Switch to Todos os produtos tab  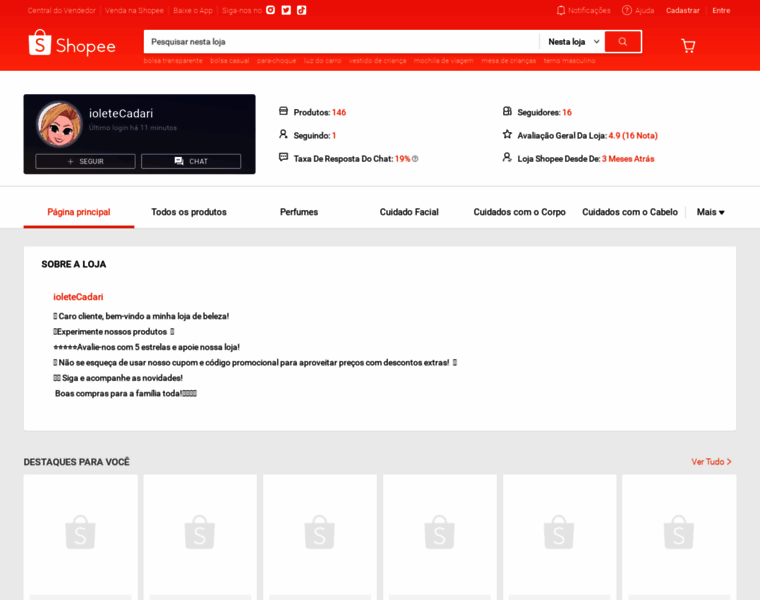coord(189,212)
